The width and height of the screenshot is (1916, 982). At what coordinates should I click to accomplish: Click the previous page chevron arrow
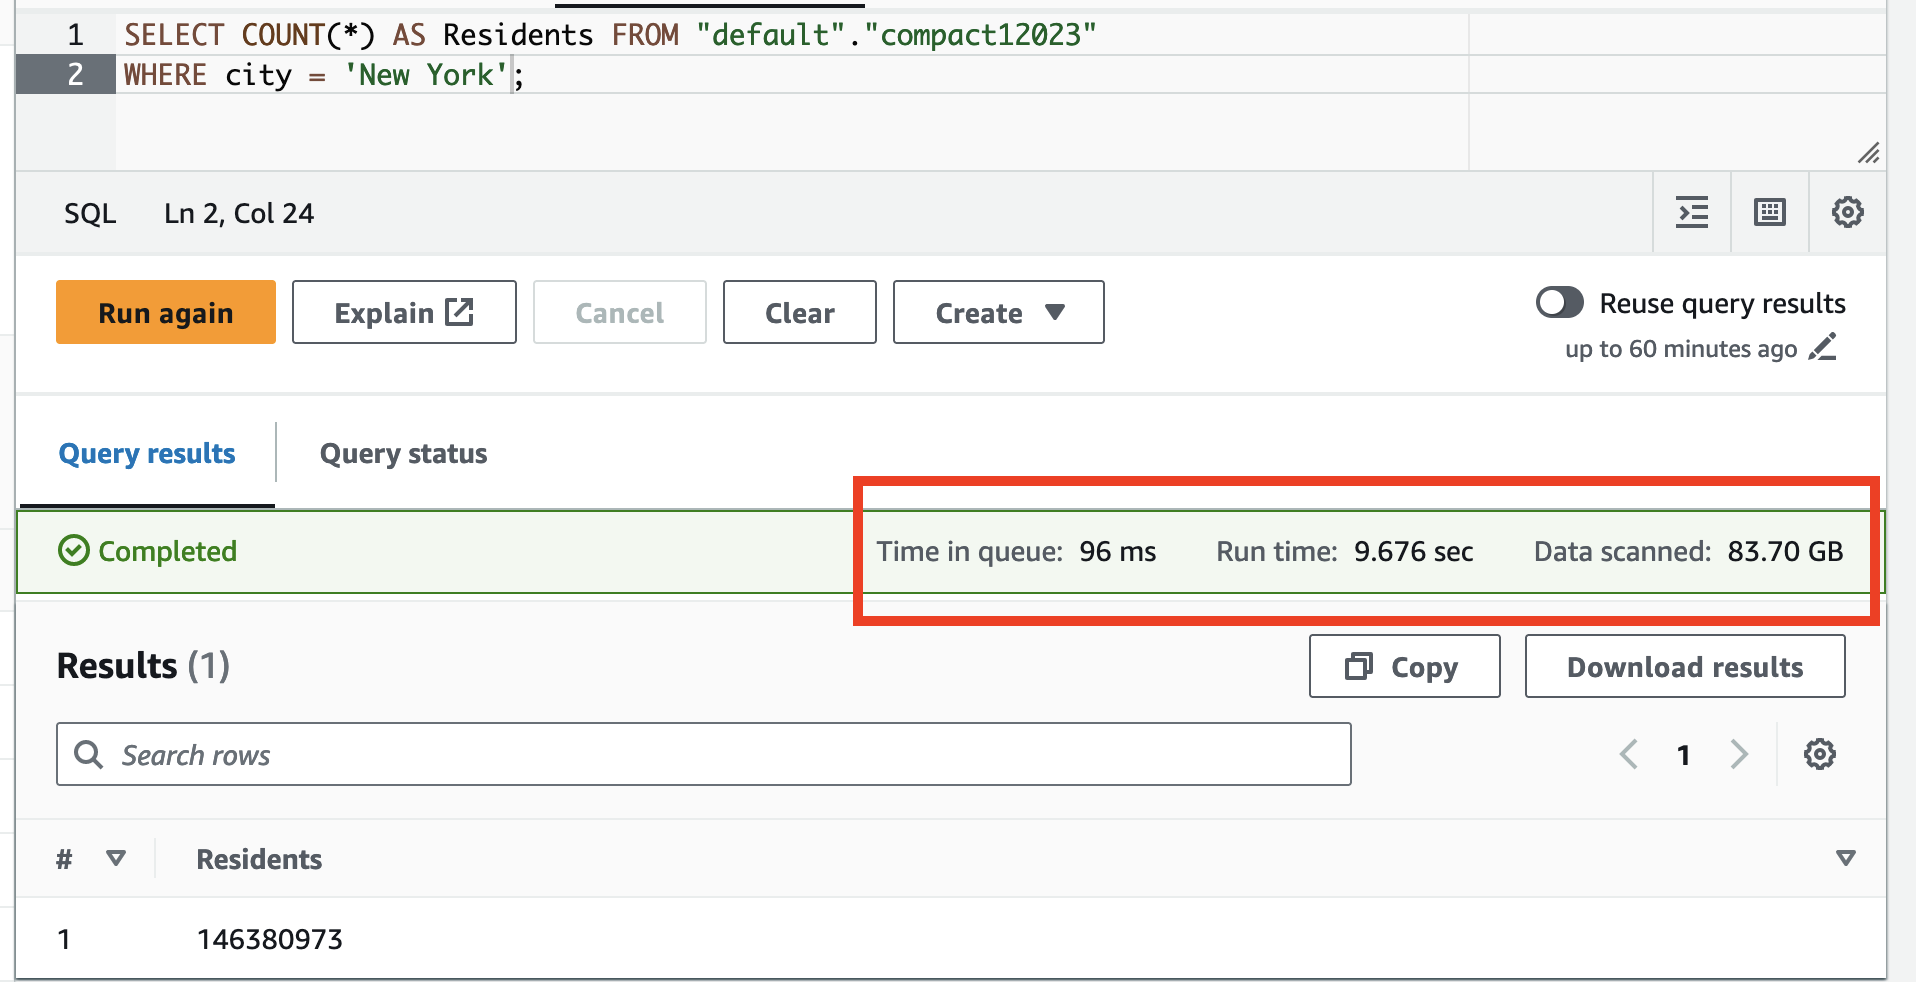pos(1629,754)
